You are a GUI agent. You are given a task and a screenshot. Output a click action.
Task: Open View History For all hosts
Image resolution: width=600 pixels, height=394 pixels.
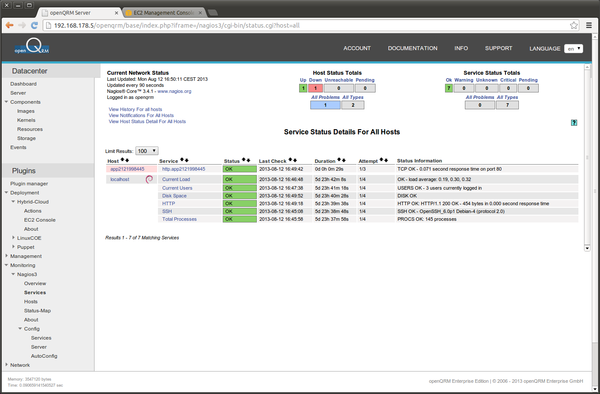135,109
